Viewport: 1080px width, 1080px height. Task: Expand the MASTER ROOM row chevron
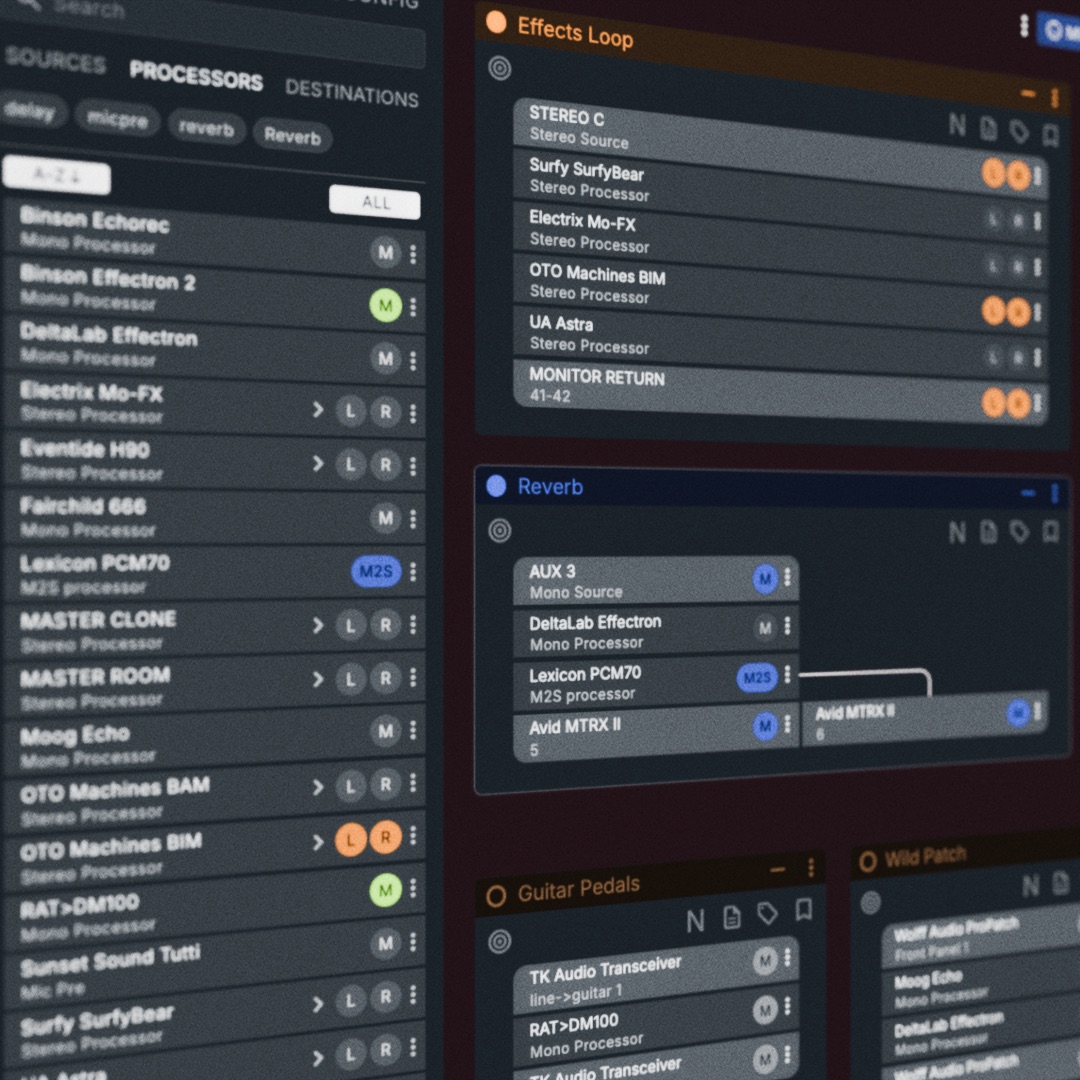[x=318, y=680]
